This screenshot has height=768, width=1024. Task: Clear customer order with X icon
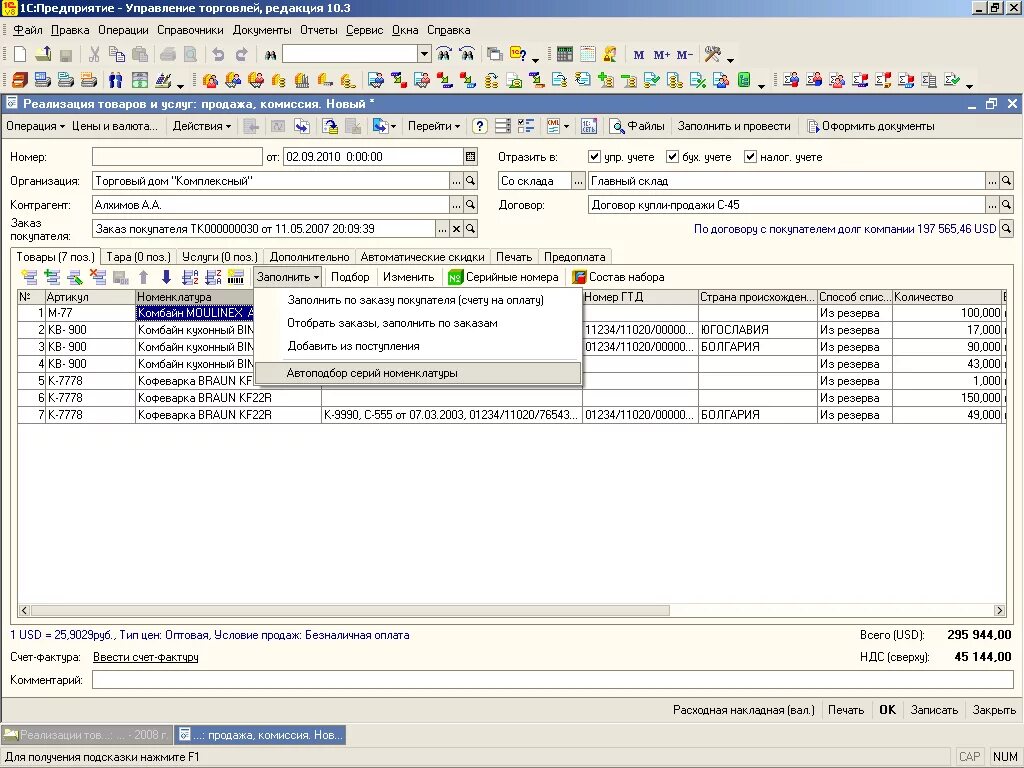(x=456, y=229)
